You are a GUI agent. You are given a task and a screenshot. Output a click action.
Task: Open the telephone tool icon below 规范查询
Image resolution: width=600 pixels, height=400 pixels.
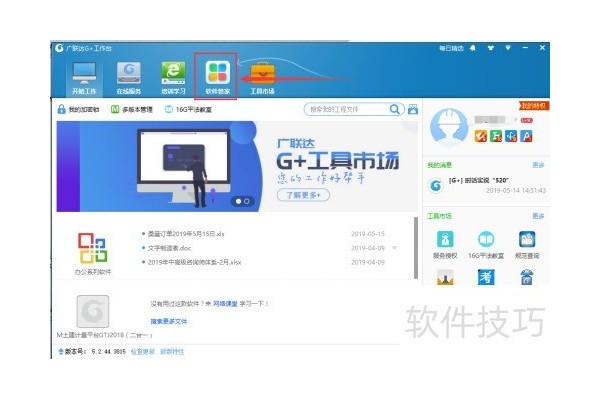click(x=527, y=277)
